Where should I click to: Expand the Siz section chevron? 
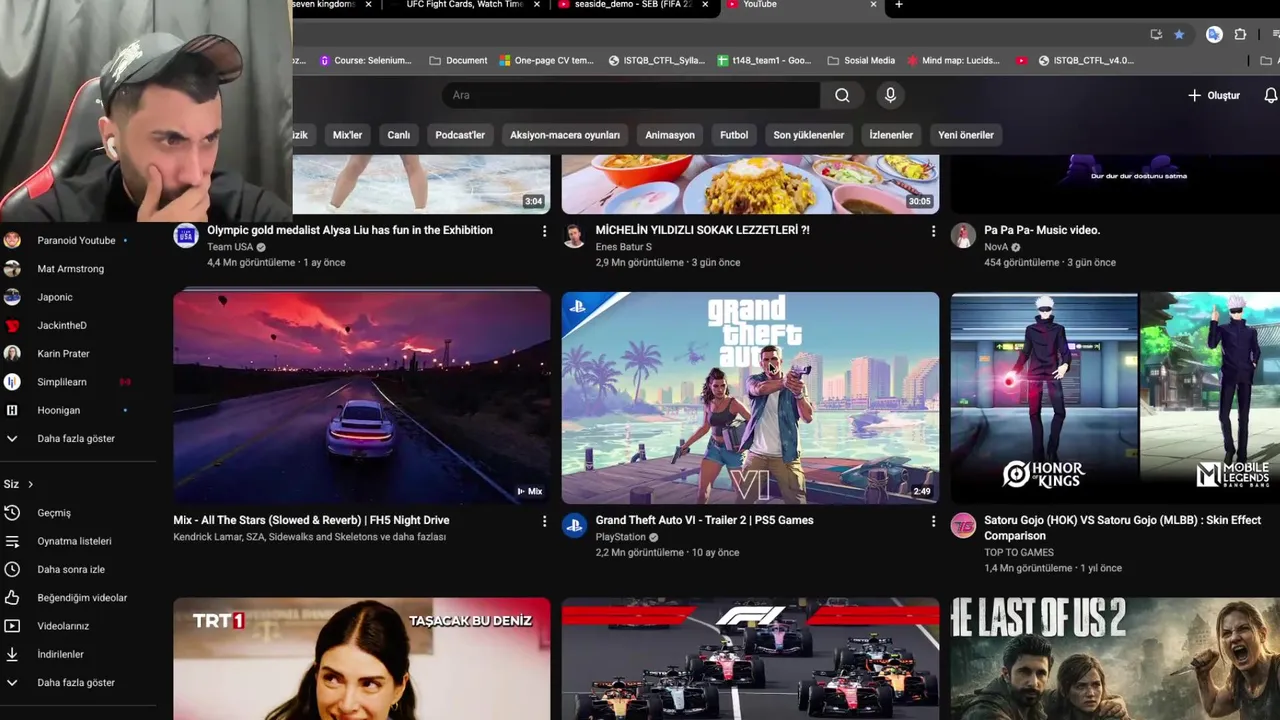pos(30,485)
